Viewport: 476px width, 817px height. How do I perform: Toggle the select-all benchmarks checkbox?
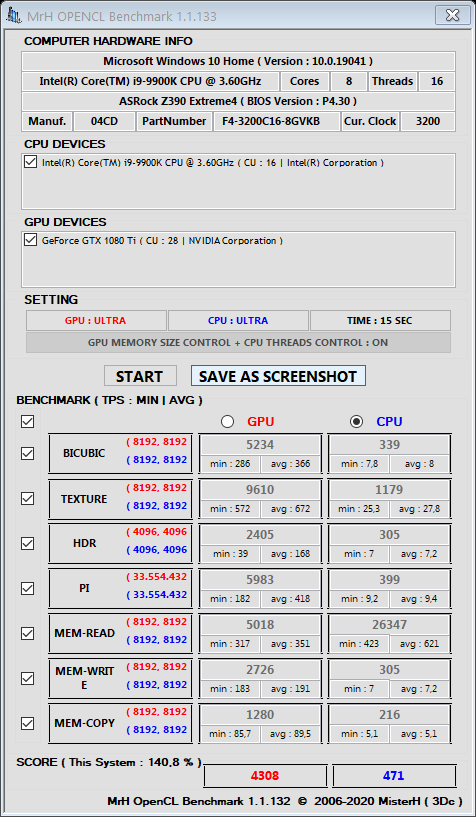point(28,422)
